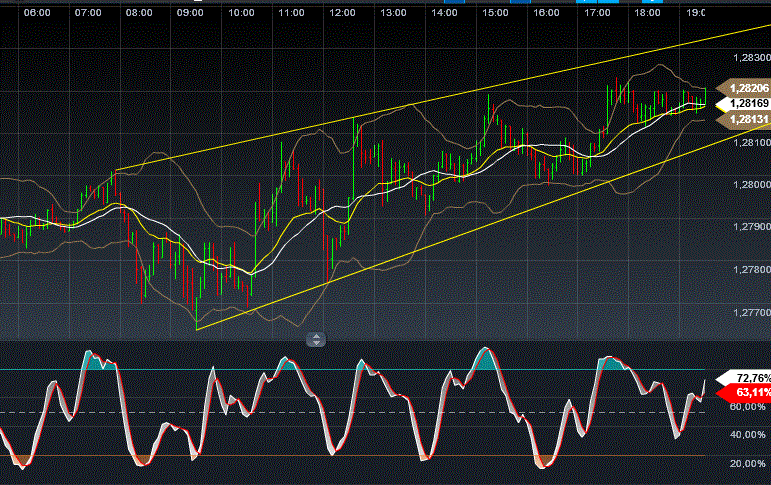Click the panel divider arrows handle
Screen dimensions: 771x485
[316, 339]
